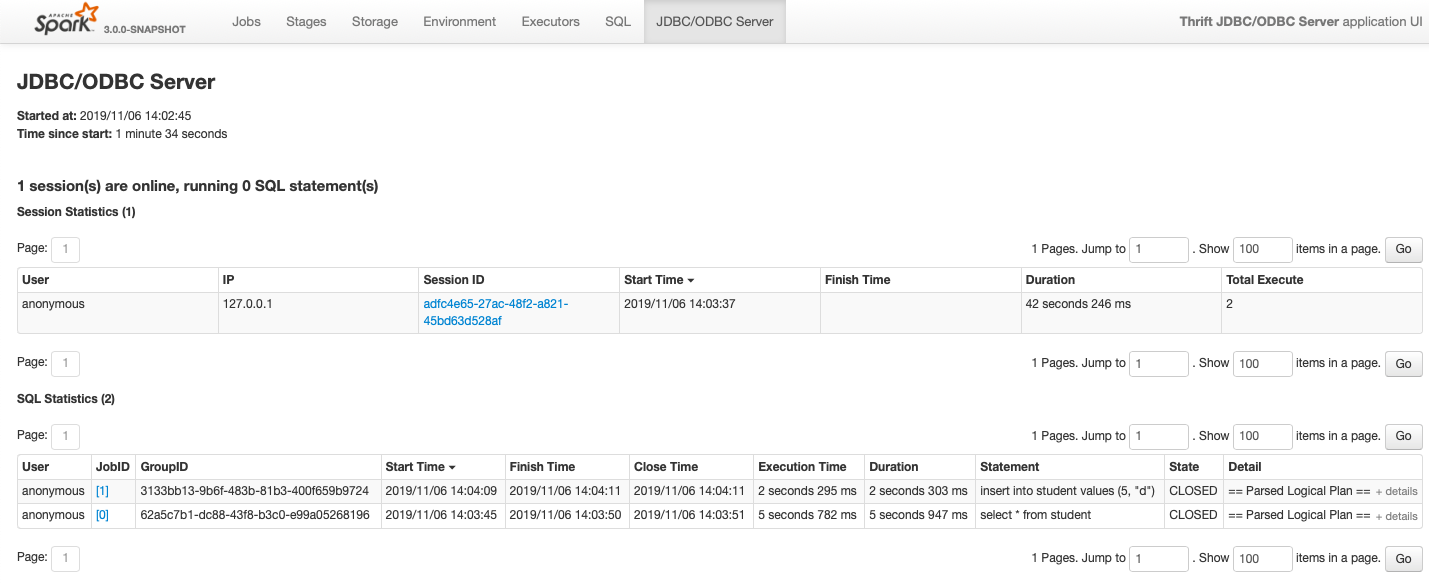This screenshot has height=583, width=1429.
Task: Click Thrift JDBC/ODBC Server application UI title
Action: coord(1301,21)
